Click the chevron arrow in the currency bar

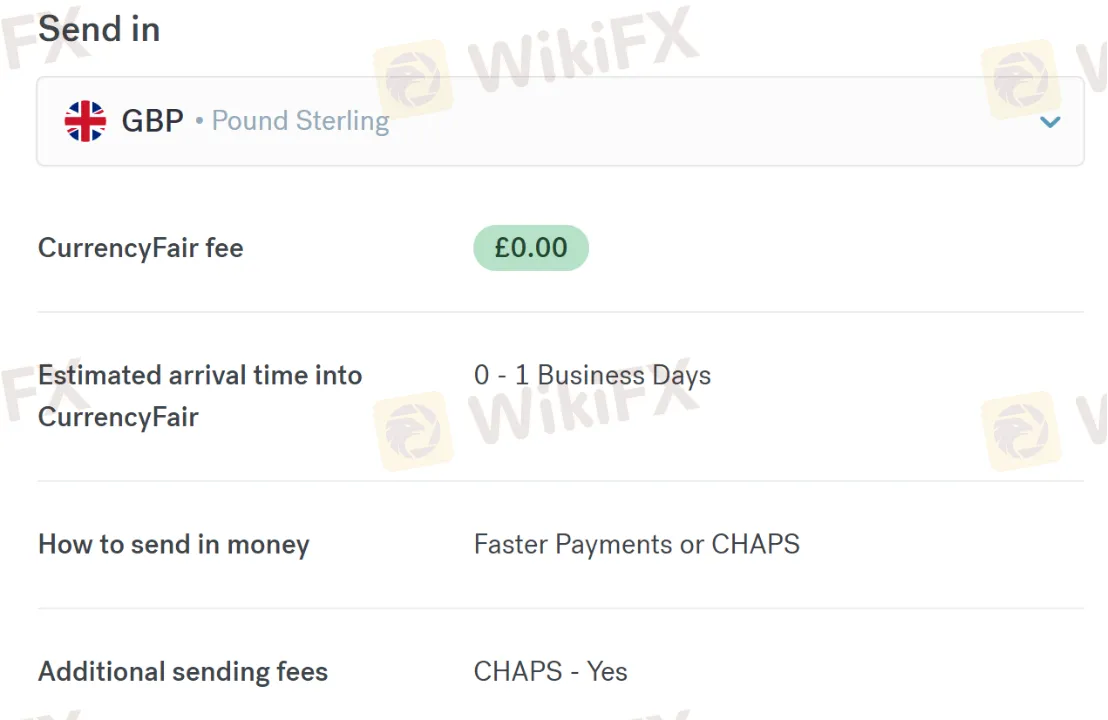1050,121
